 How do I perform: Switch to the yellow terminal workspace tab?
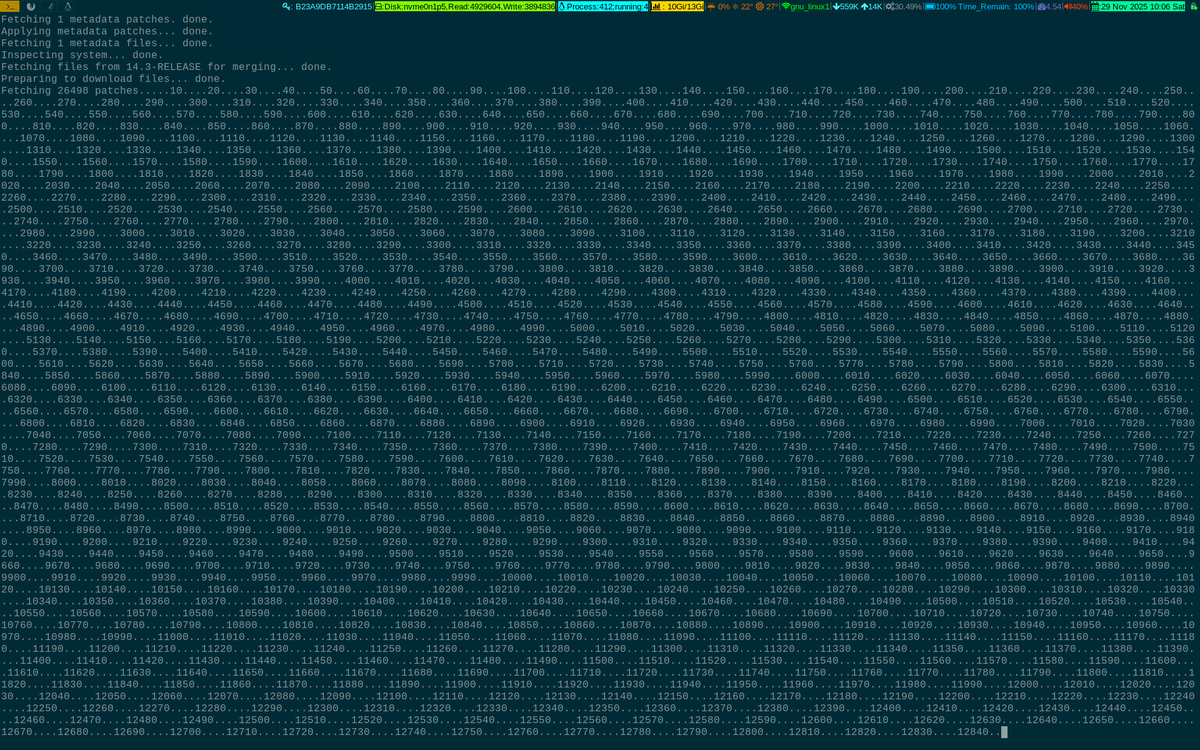click(10, 8)
